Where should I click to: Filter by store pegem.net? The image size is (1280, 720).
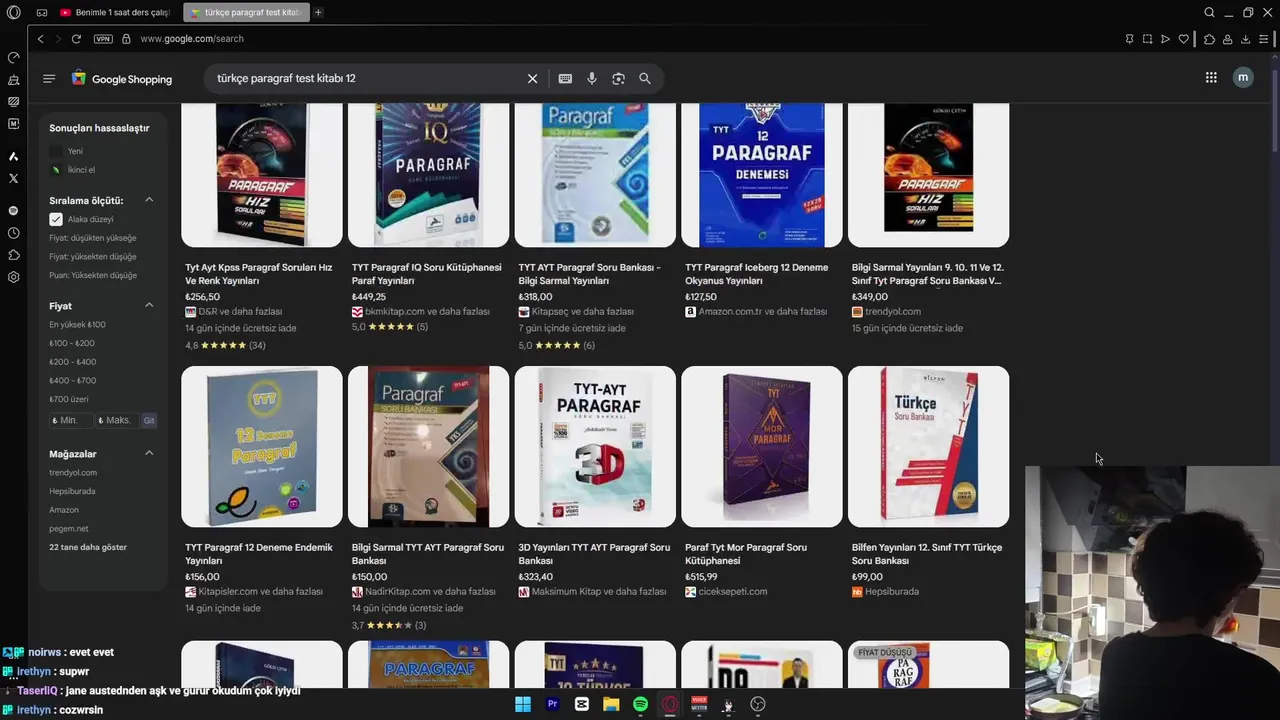[x=69, y=528]
